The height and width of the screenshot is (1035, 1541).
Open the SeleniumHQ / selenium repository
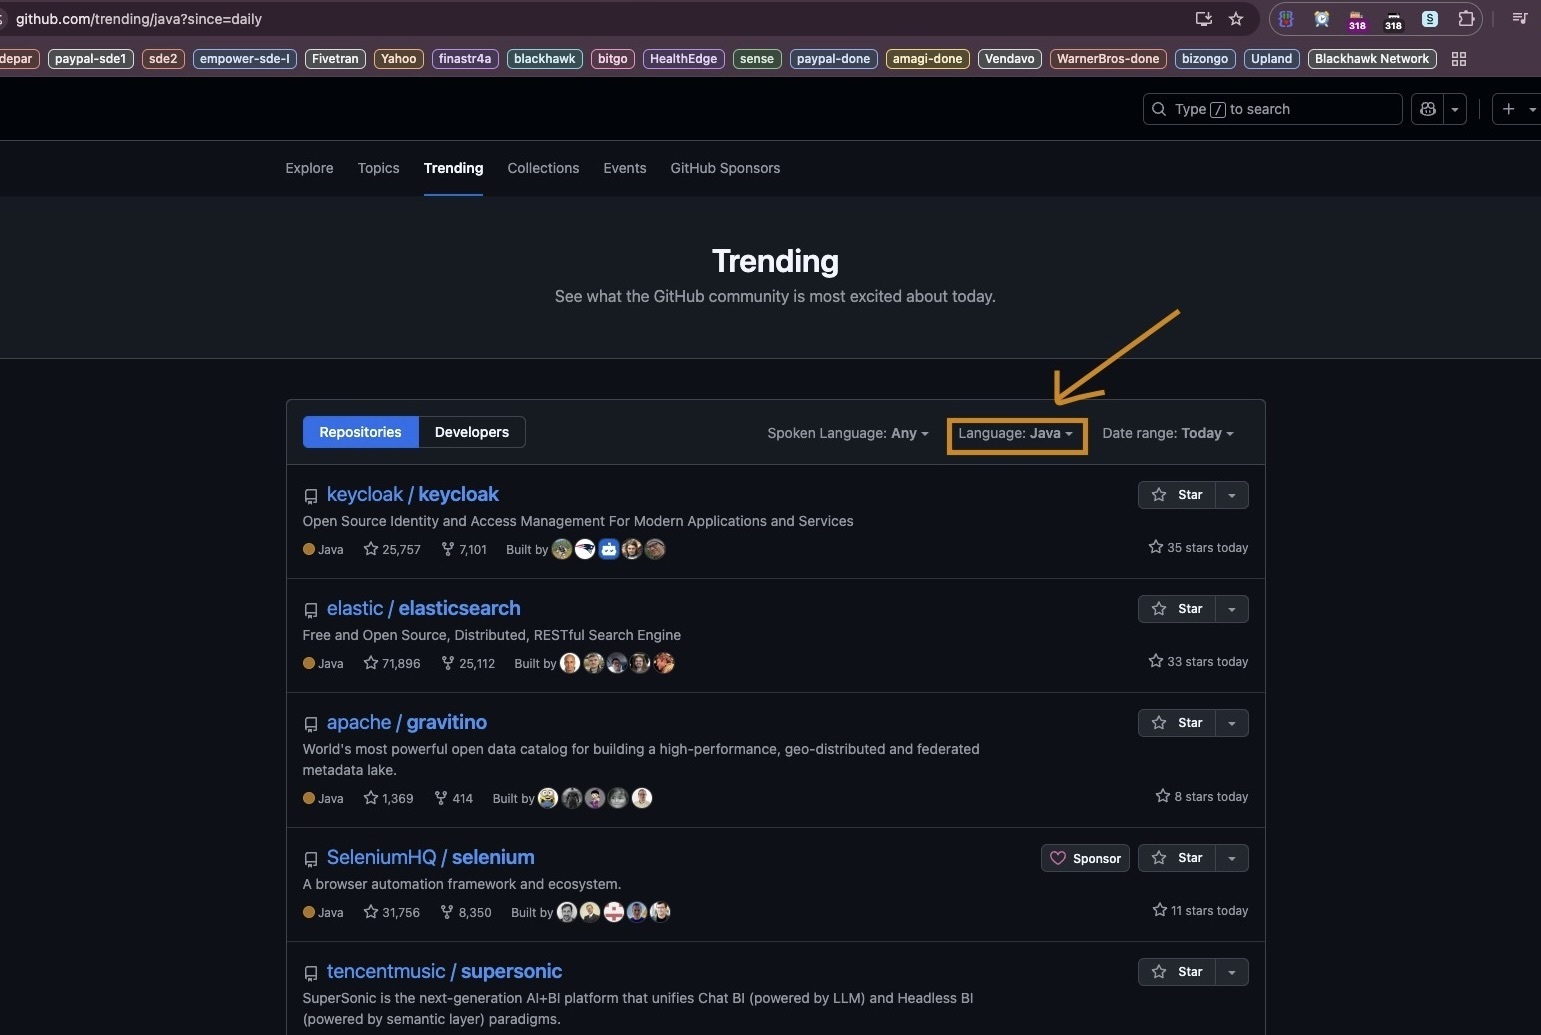click(430, 857)
